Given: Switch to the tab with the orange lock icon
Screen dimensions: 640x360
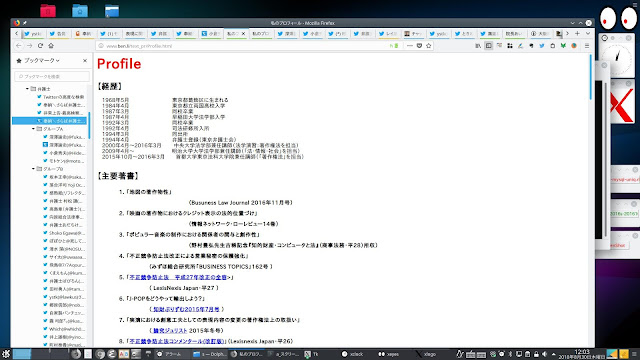Looking at the screenshot, I should [84, 33].
